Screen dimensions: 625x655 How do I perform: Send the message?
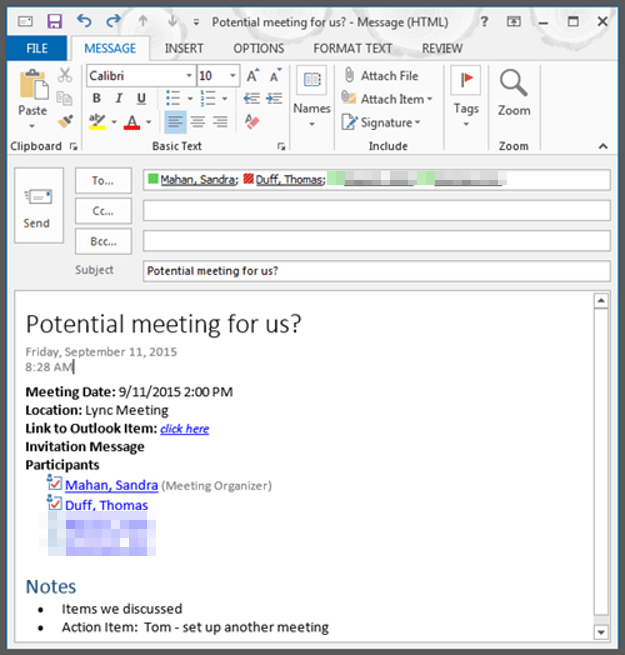pyautogui.click(x=39, y=206)
